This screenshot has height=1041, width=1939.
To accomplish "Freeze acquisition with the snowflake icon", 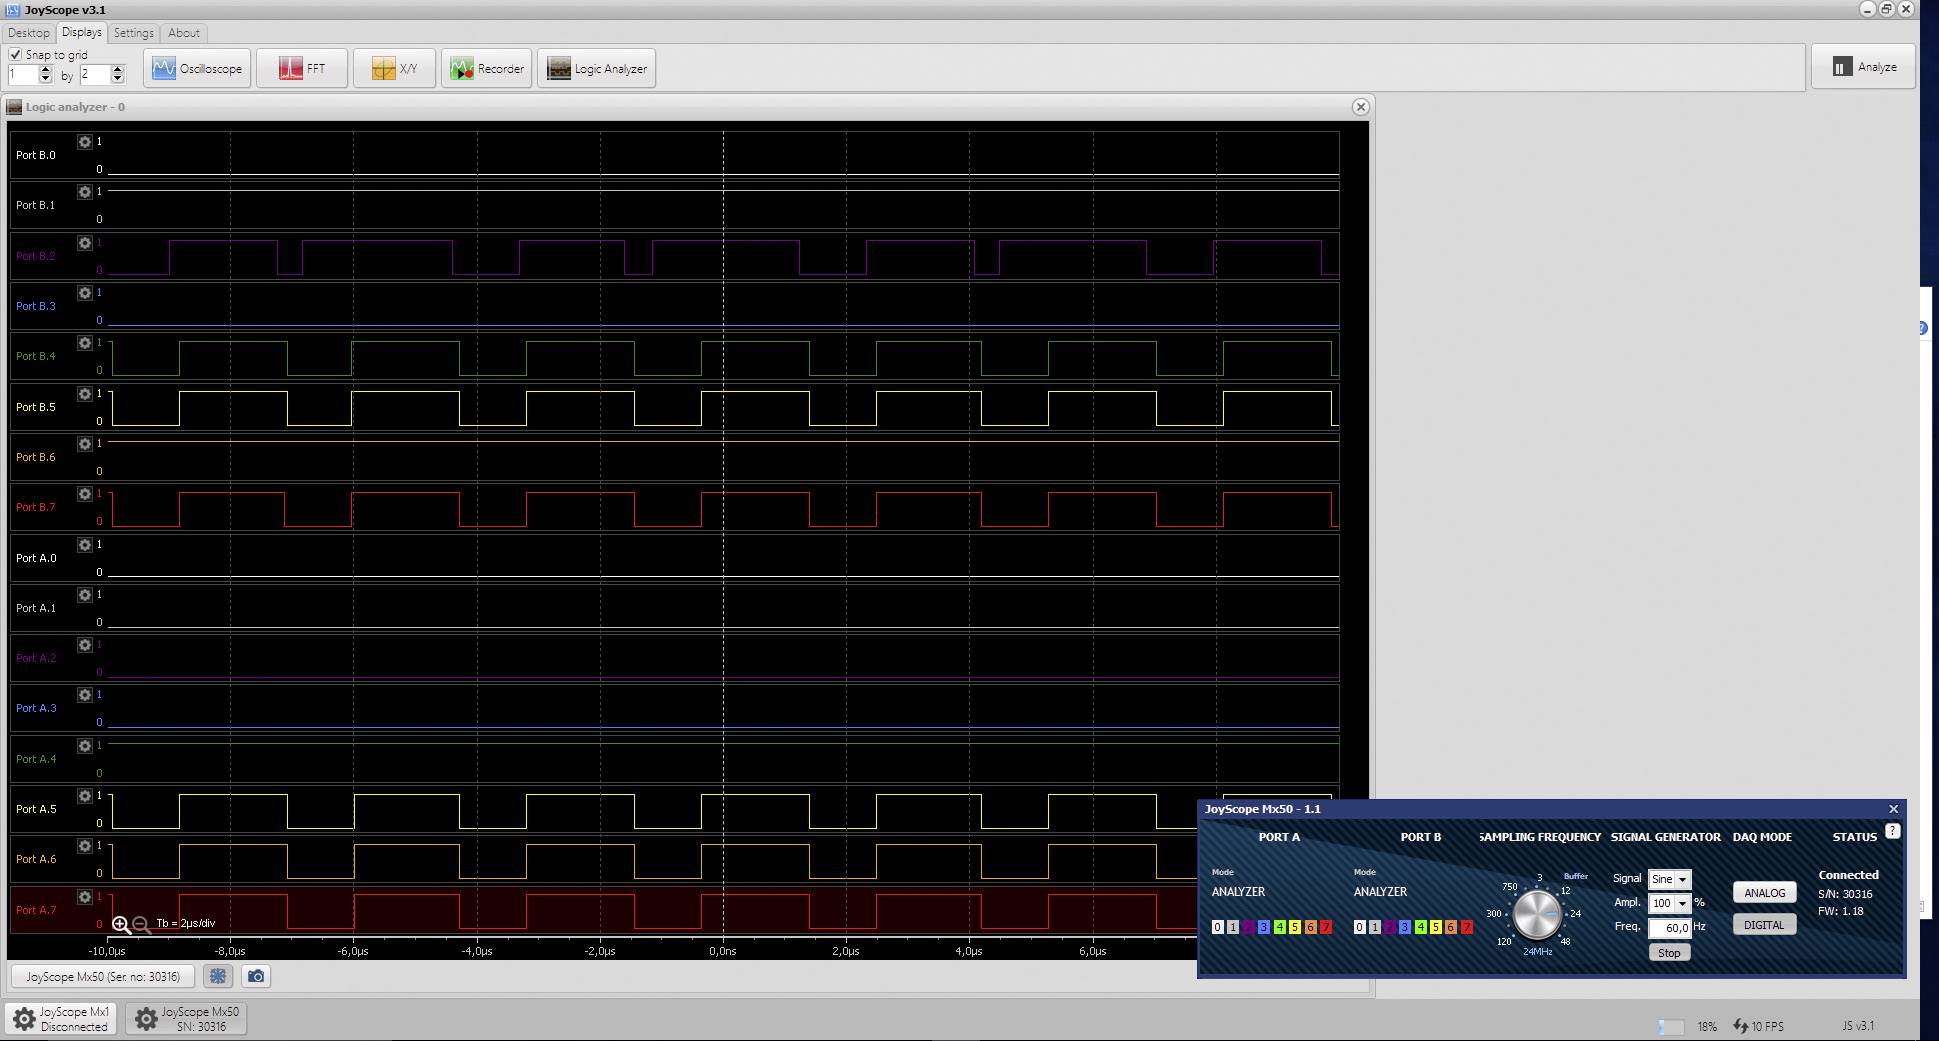I will pyautogui.click(x=218, y=977).
